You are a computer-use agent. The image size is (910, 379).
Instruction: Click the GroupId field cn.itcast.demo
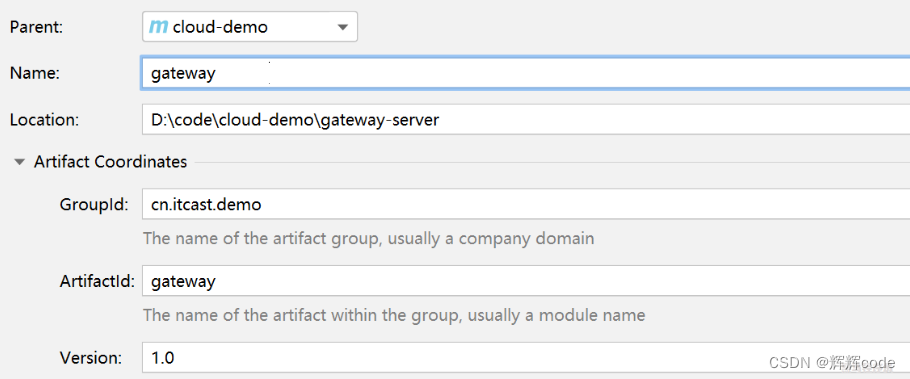click(525, 204)
